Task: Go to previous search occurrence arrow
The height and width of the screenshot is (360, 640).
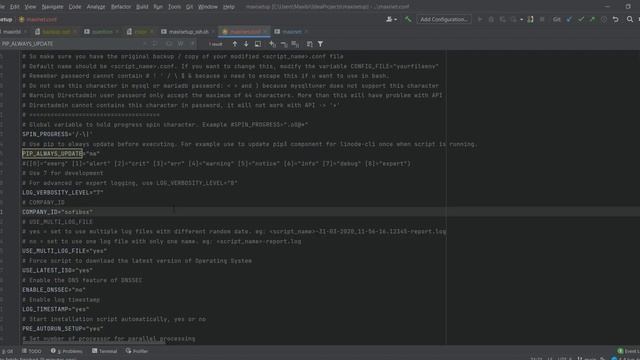Action: point(235,44)
